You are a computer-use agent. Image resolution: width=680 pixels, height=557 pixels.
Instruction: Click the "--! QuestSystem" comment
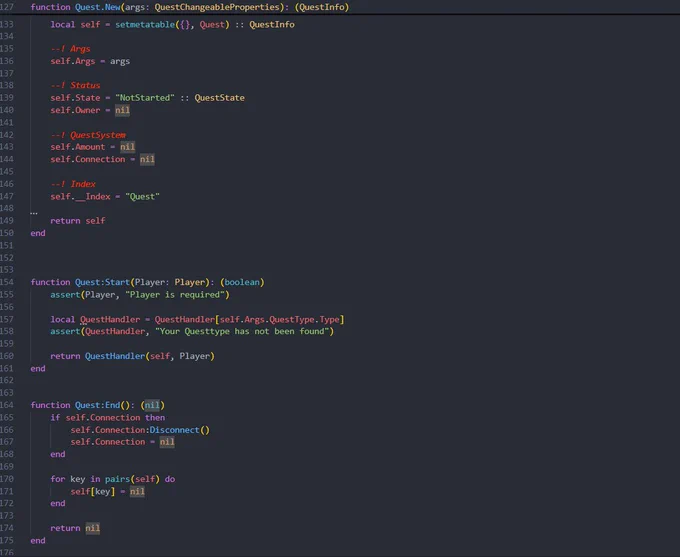pyautogui.click(x=88, y=135)
